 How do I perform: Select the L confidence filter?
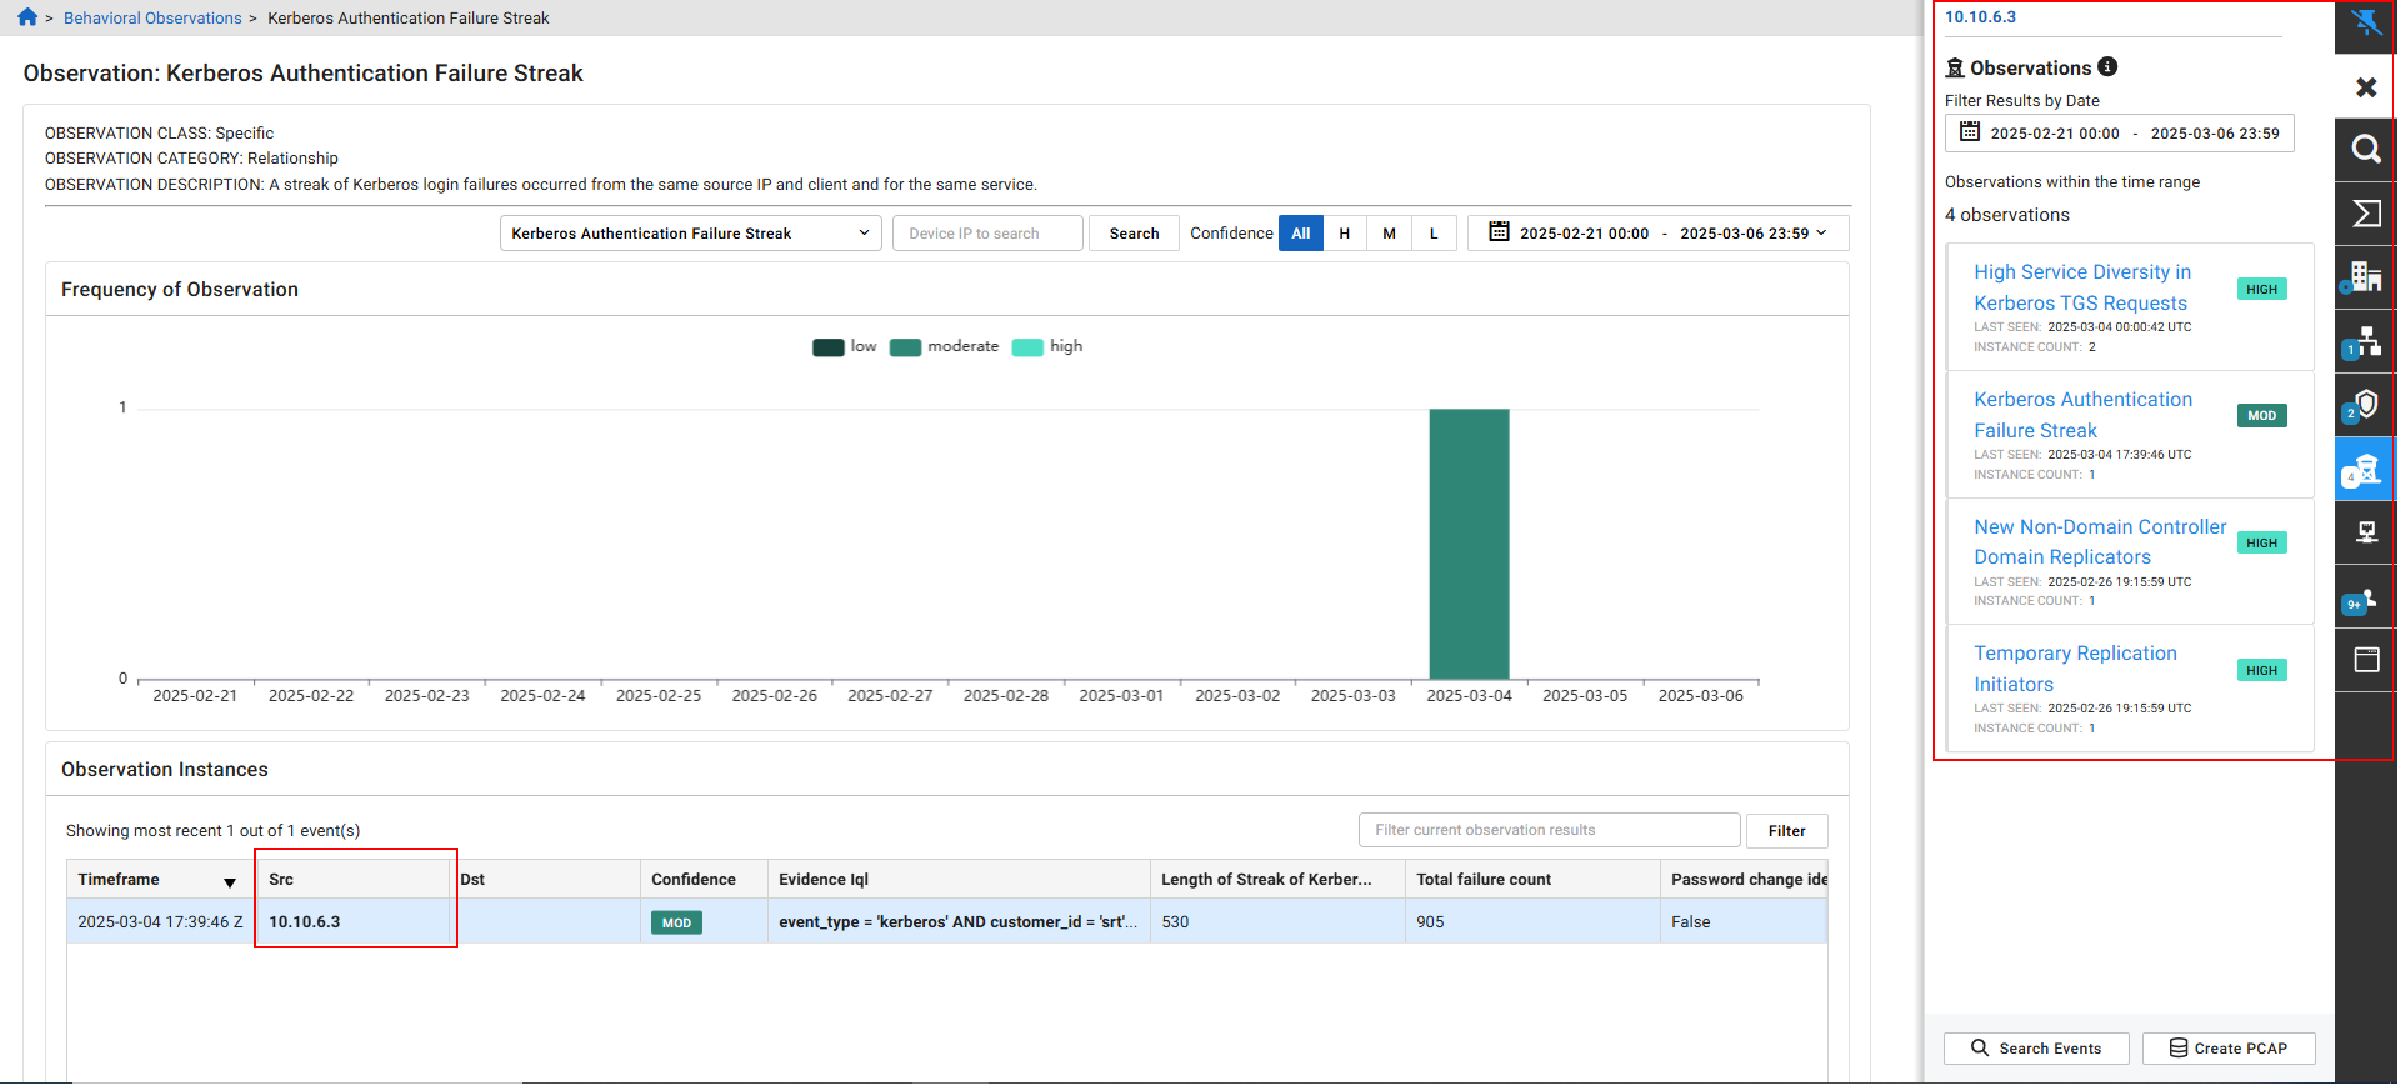(x=1433, y=233)
